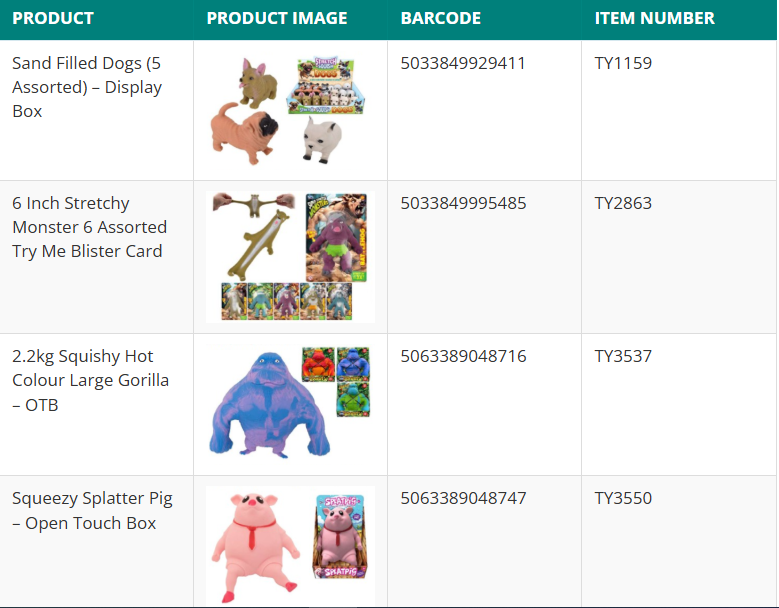Click item number TY2863
The height and width of the screenshot is (608, 779).
click(623, 203)
